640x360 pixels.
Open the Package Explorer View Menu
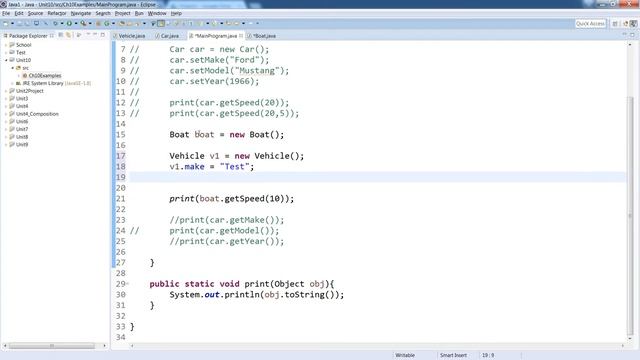tap(79, 36)
